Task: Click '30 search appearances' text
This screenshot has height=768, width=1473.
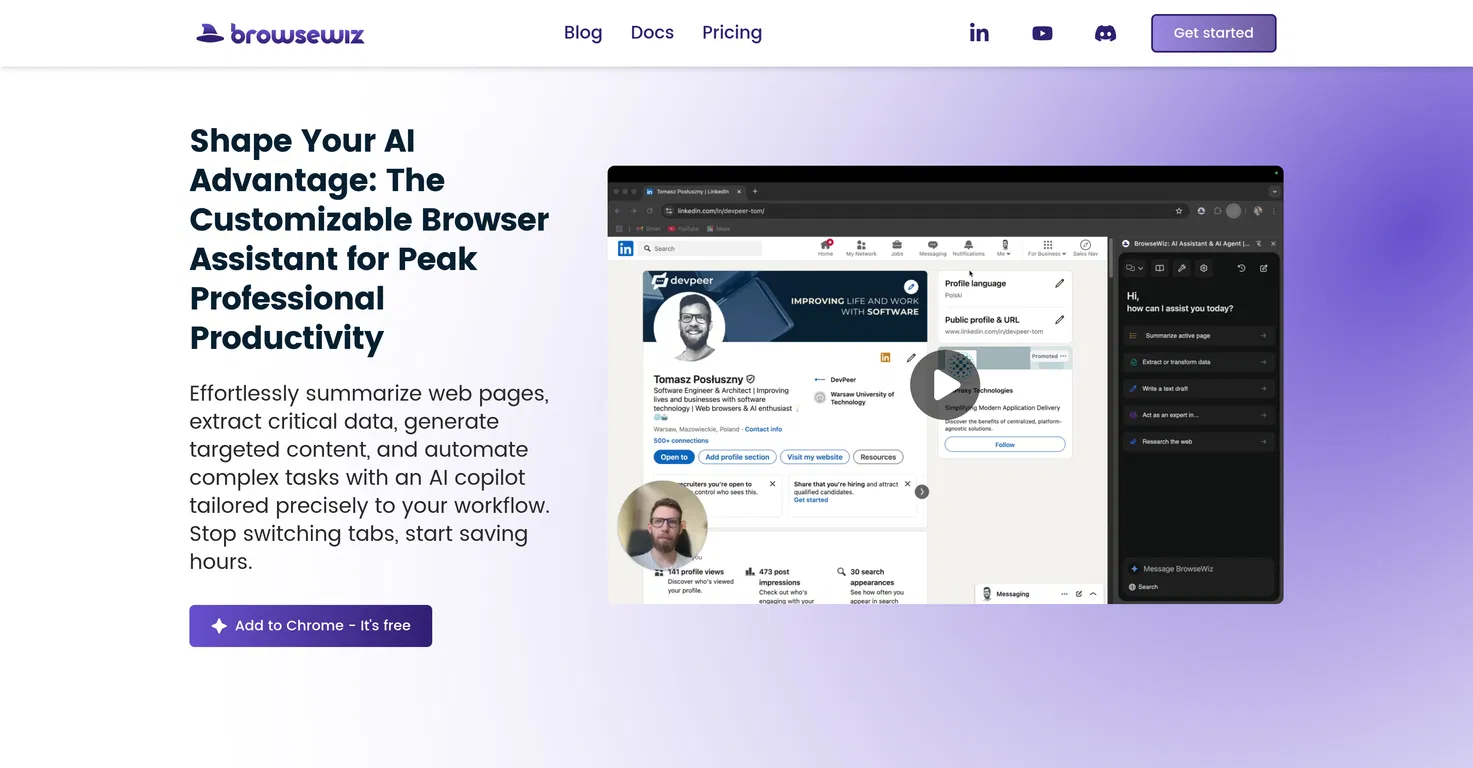Action: tap(872, 577)
